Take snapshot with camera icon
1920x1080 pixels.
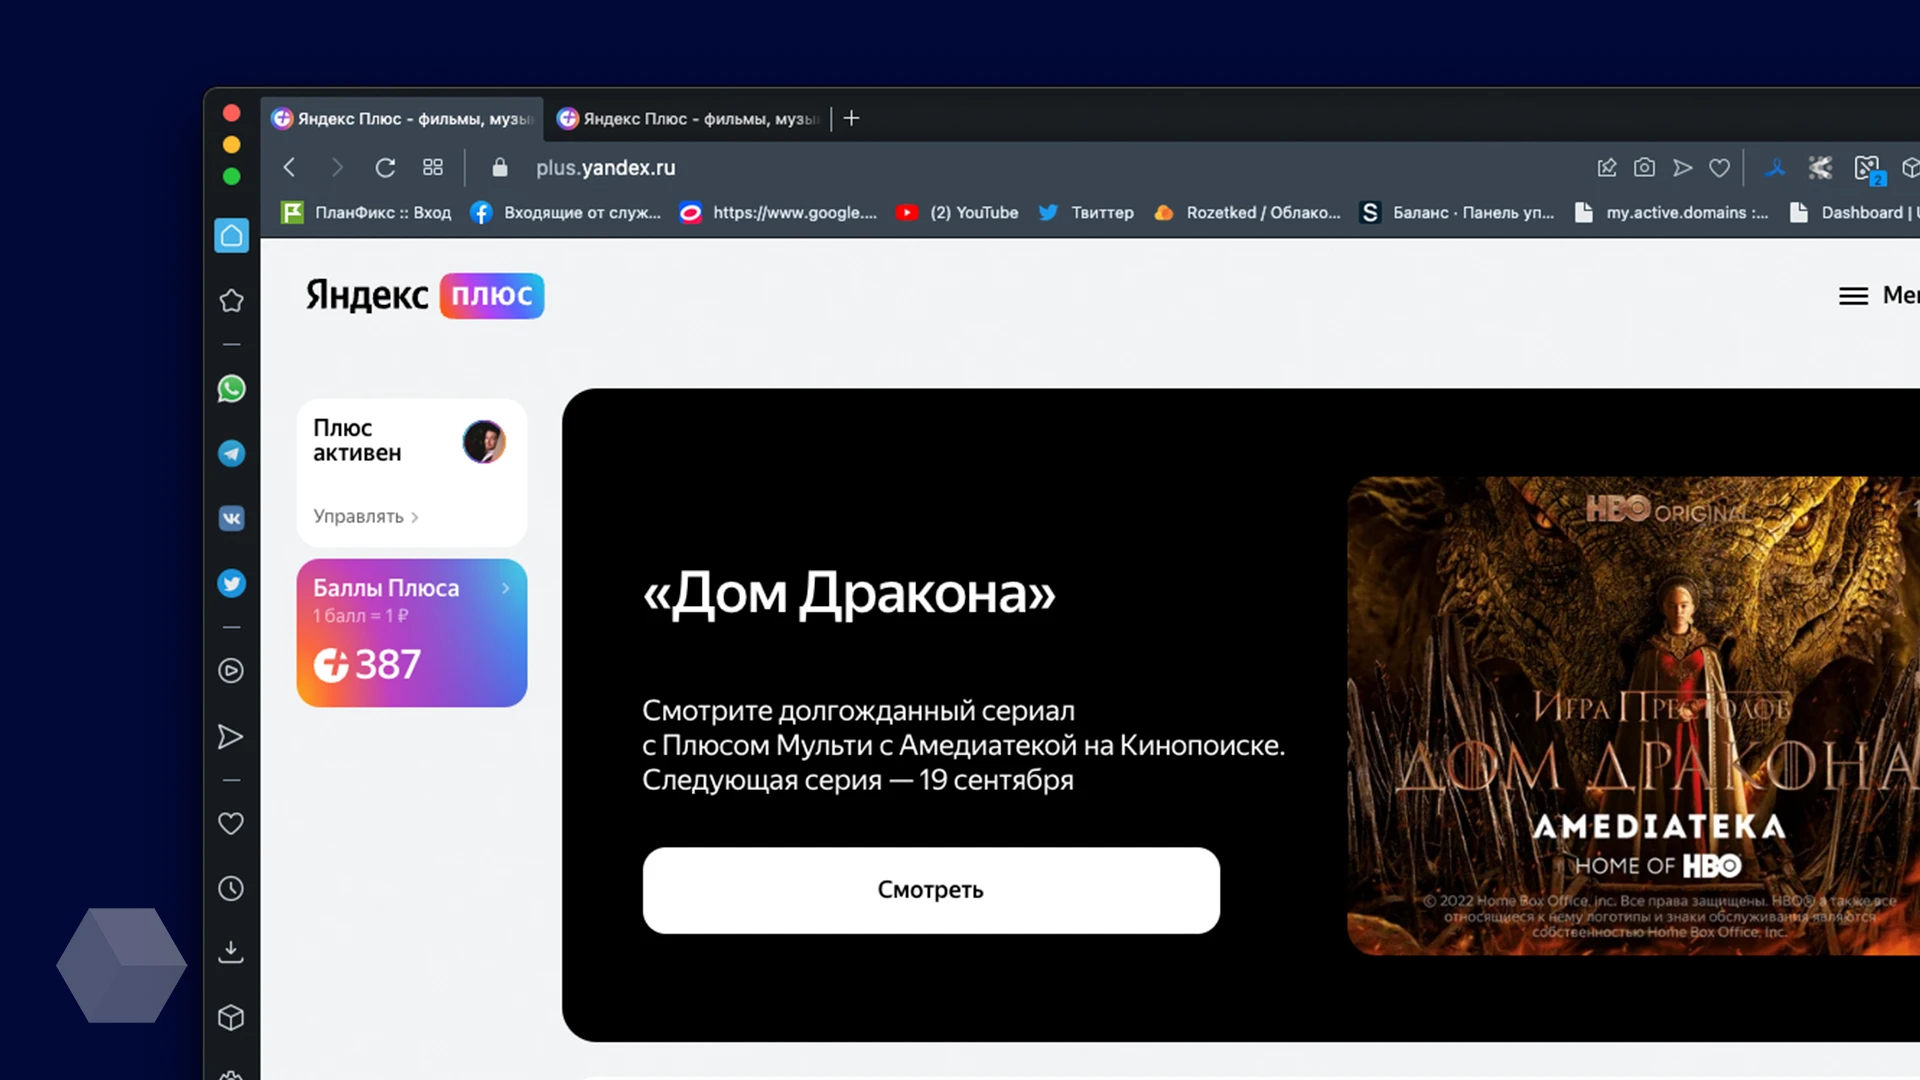[1644, 167]
